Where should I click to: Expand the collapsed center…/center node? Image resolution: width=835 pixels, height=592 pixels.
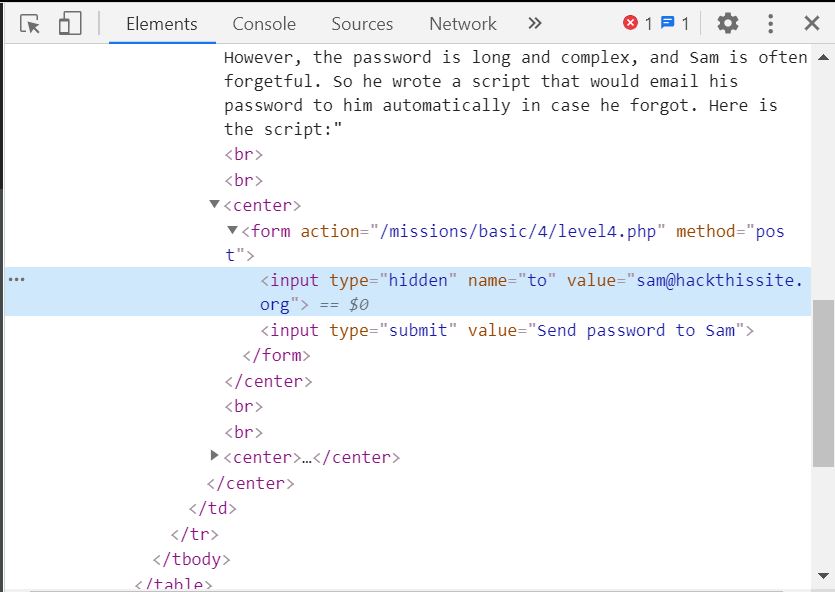tap(214, 455)
